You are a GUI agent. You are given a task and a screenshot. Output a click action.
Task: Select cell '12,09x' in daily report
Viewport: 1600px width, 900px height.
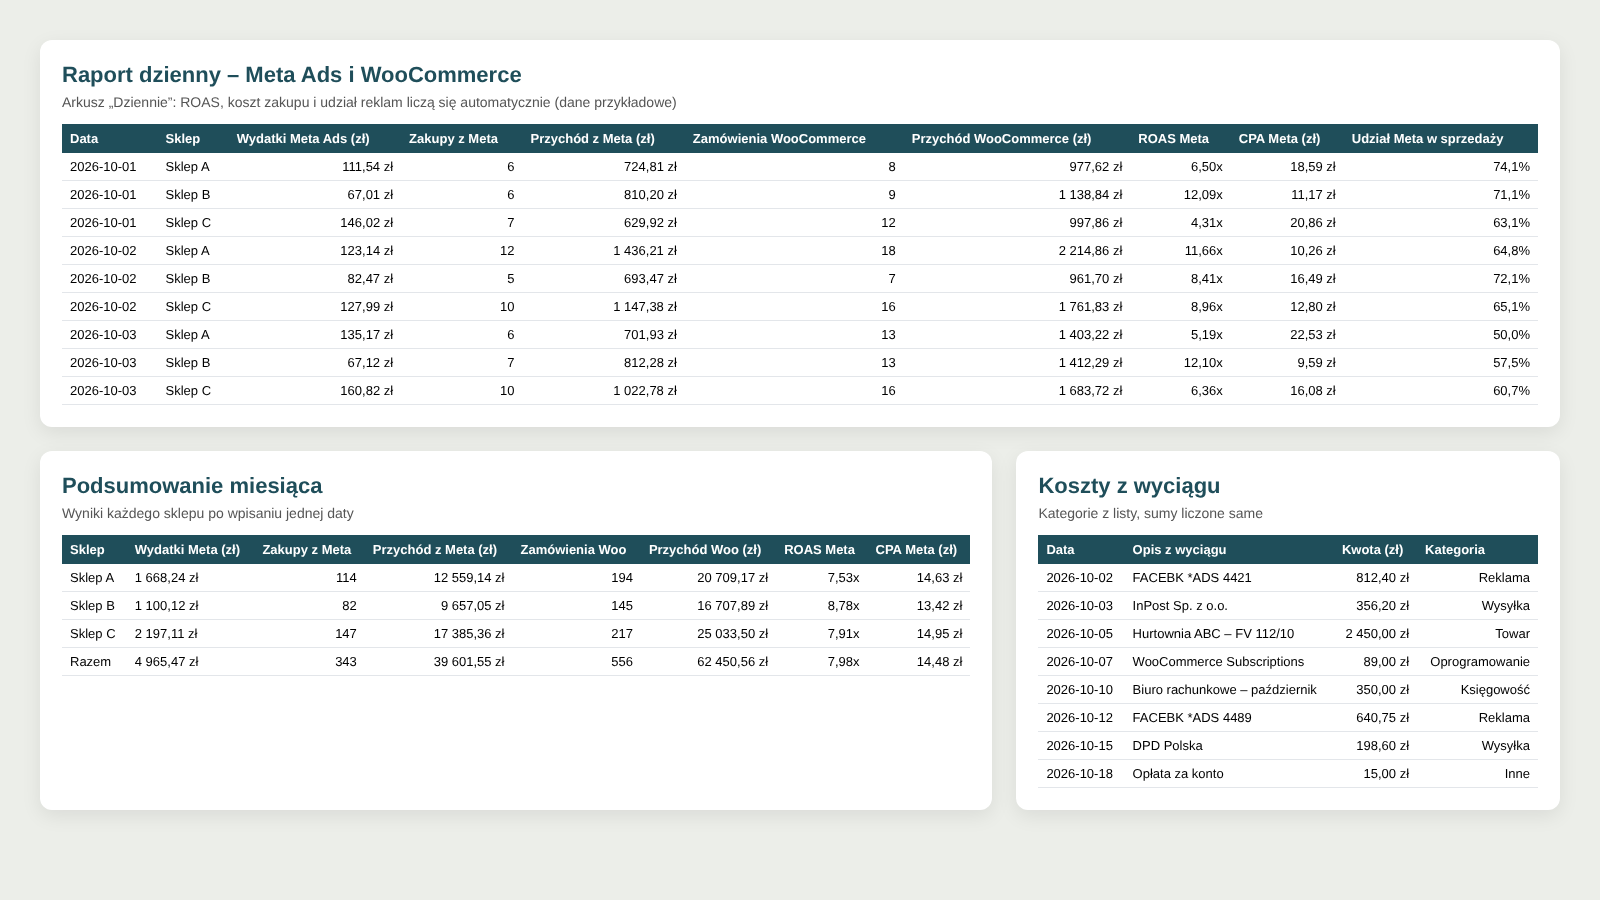1203,195
